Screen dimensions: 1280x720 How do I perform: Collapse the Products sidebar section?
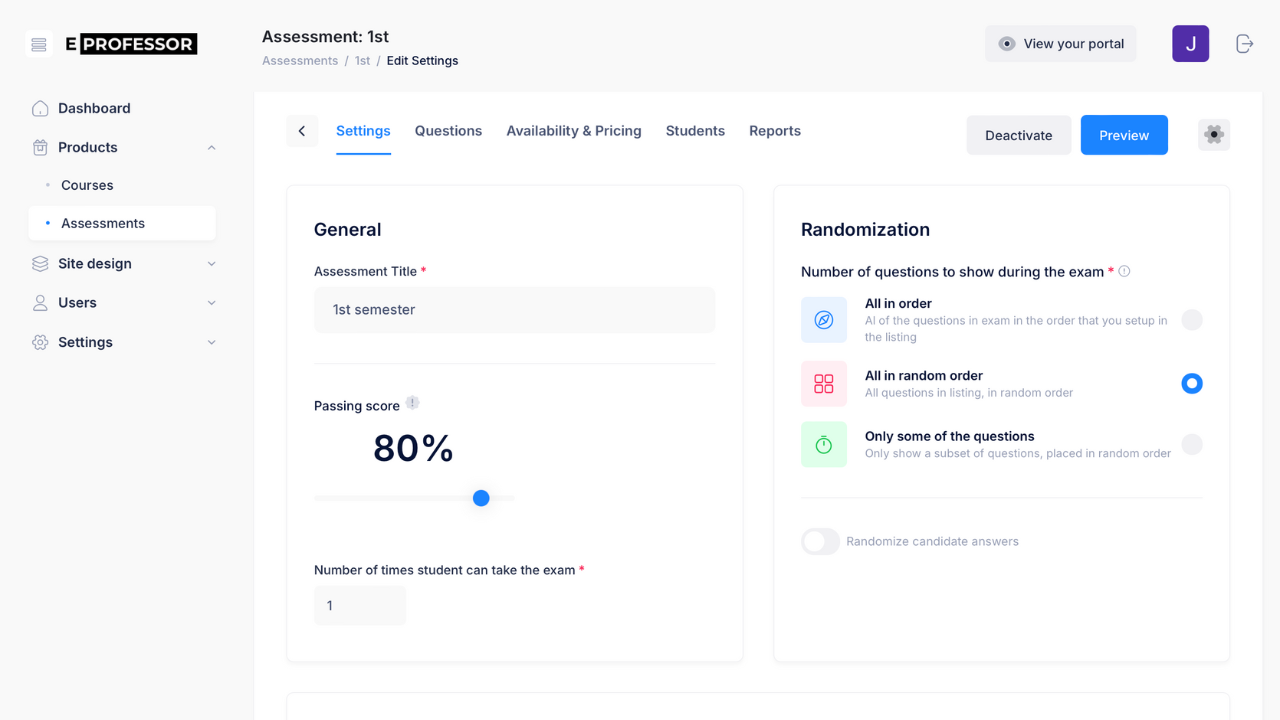click(211, 148)
